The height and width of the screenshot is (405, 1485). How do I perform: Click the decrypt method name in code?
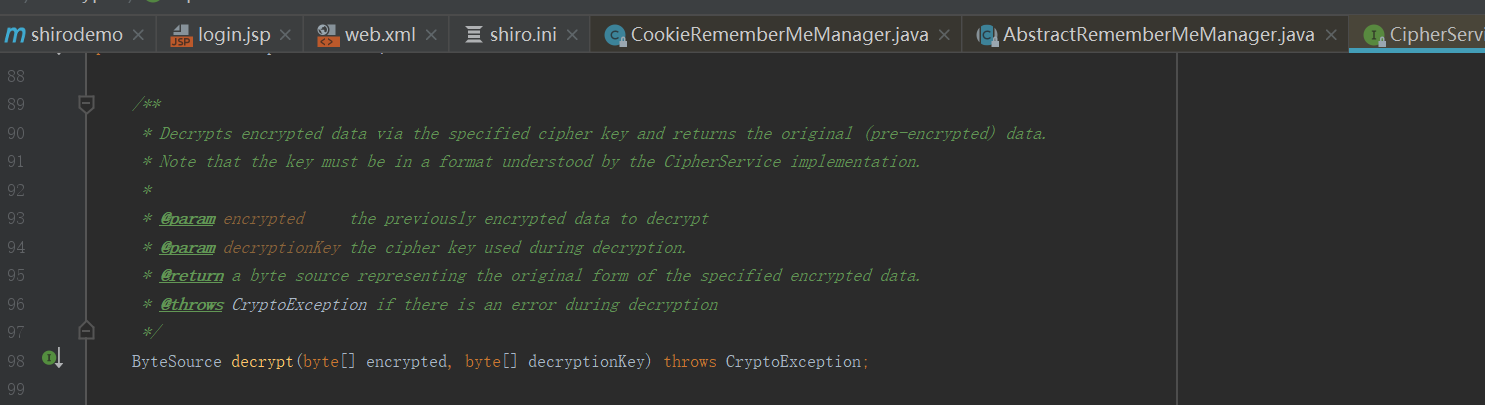click(x=262, y=361)
